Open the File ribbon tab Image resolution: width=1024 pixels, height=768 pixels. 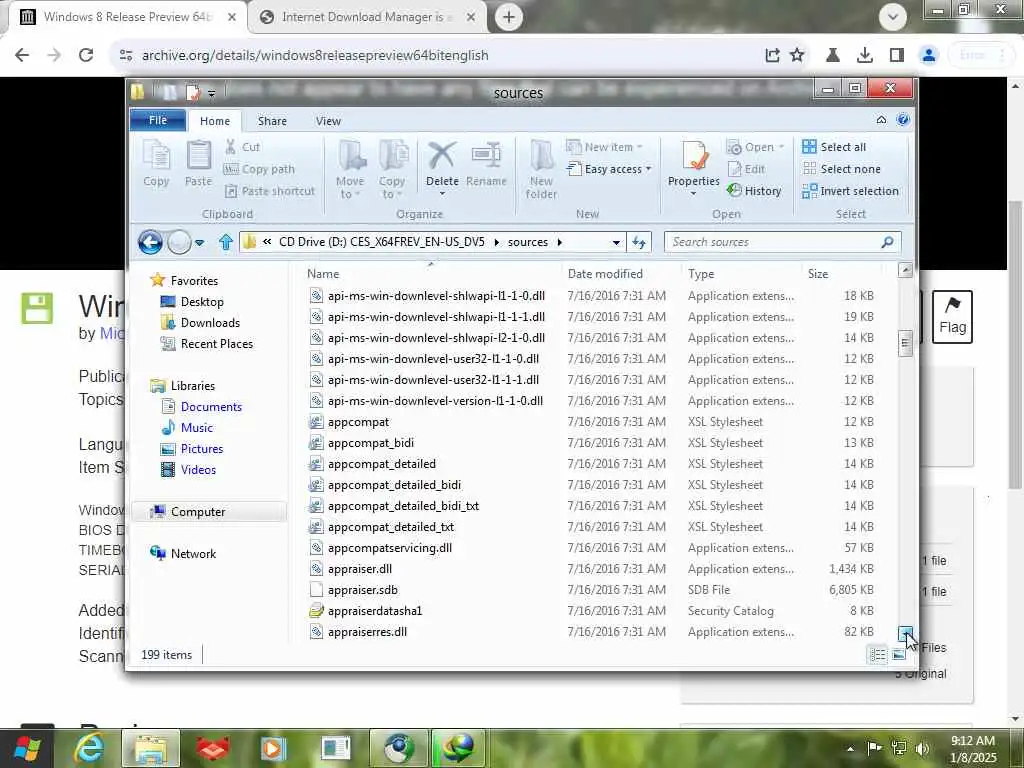(x=158, y=120)
